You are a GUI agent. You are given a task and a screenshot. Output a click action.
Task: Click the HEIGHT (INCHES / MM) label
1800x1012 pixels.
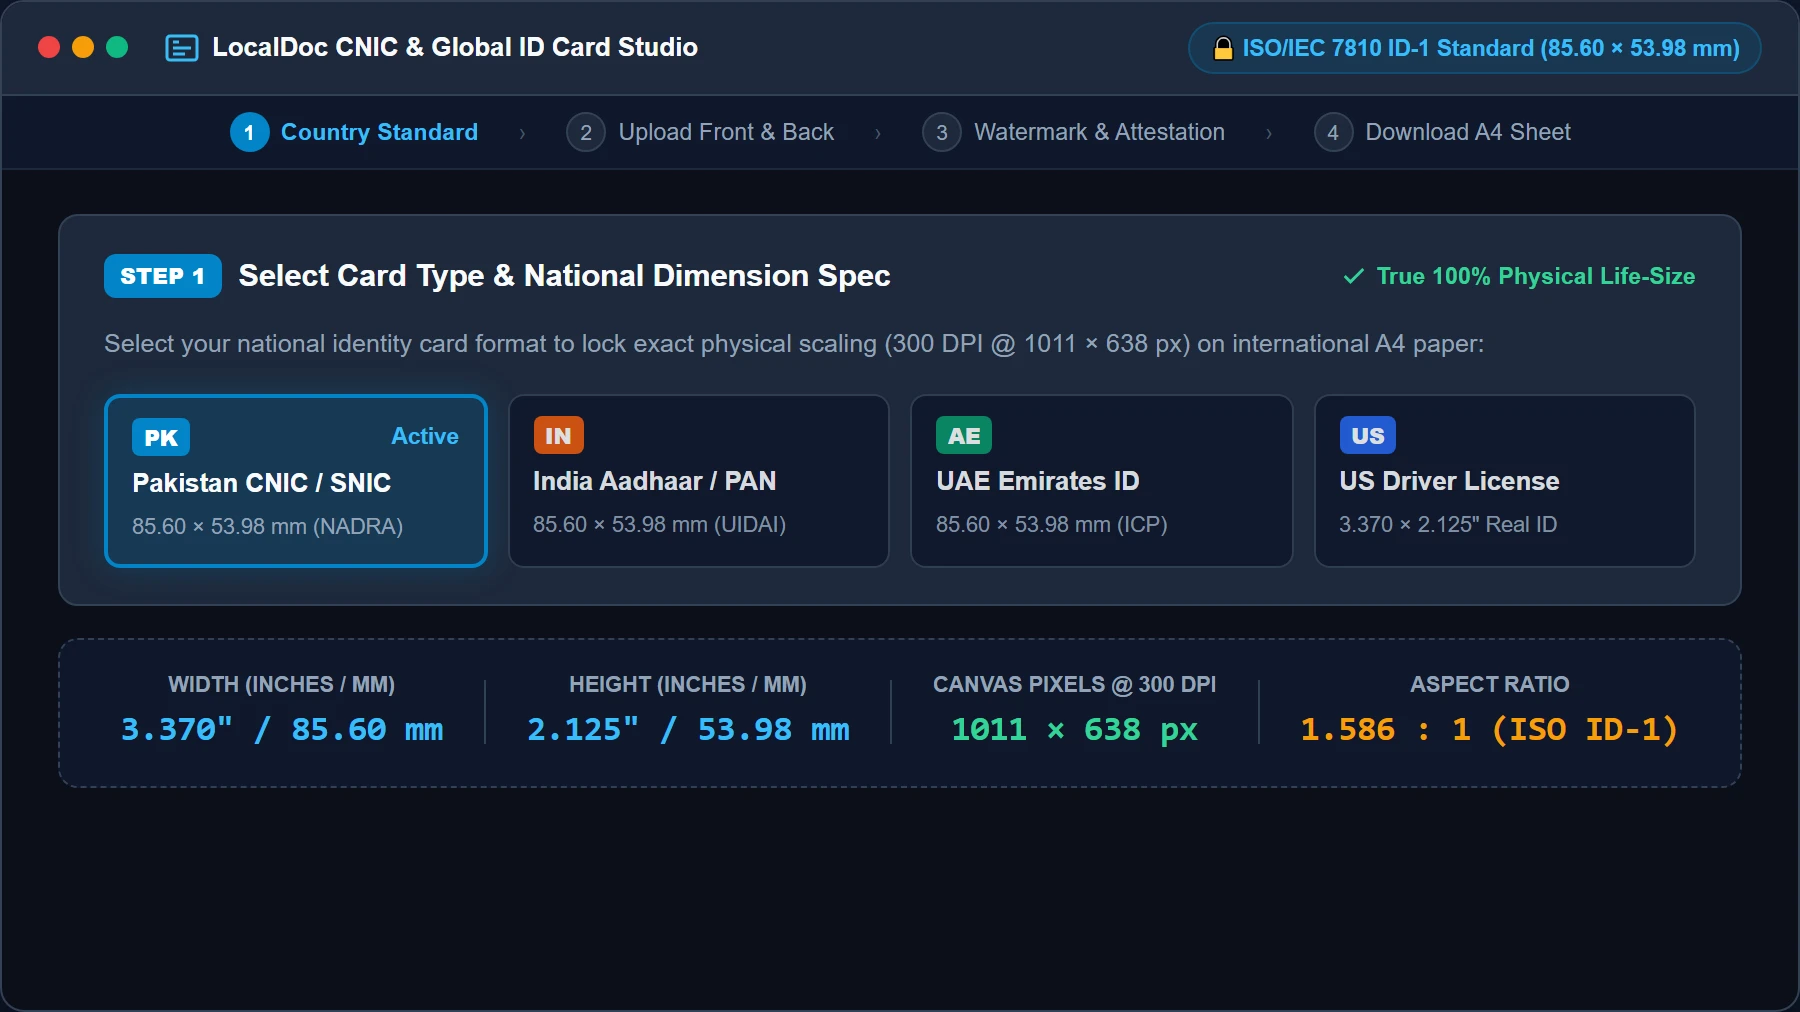click(x=688, y=684)
